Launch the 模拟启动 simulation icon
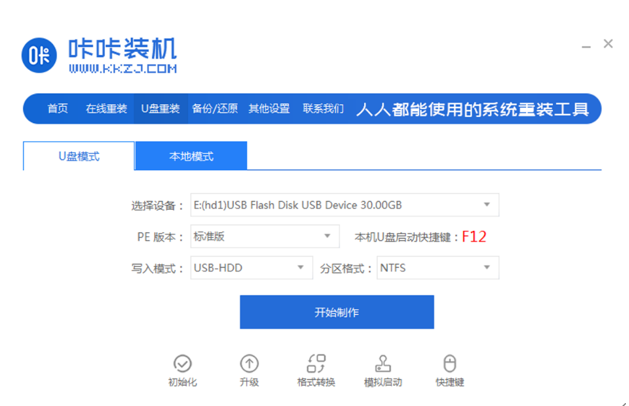 coord(383,363)
